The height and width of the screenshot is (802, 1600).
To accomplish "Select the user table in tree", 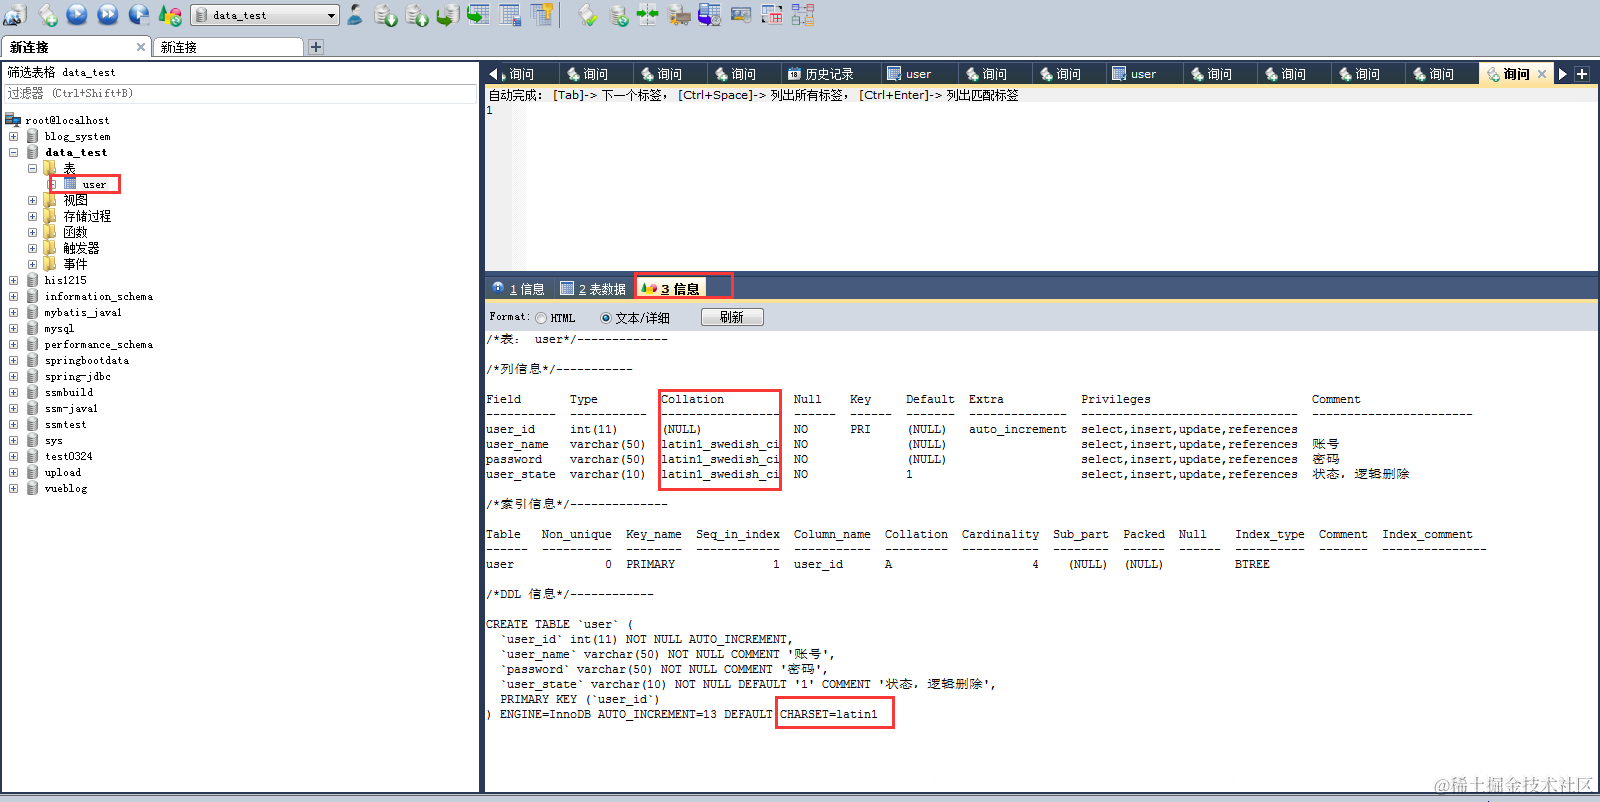I will [x=94, y=184].
